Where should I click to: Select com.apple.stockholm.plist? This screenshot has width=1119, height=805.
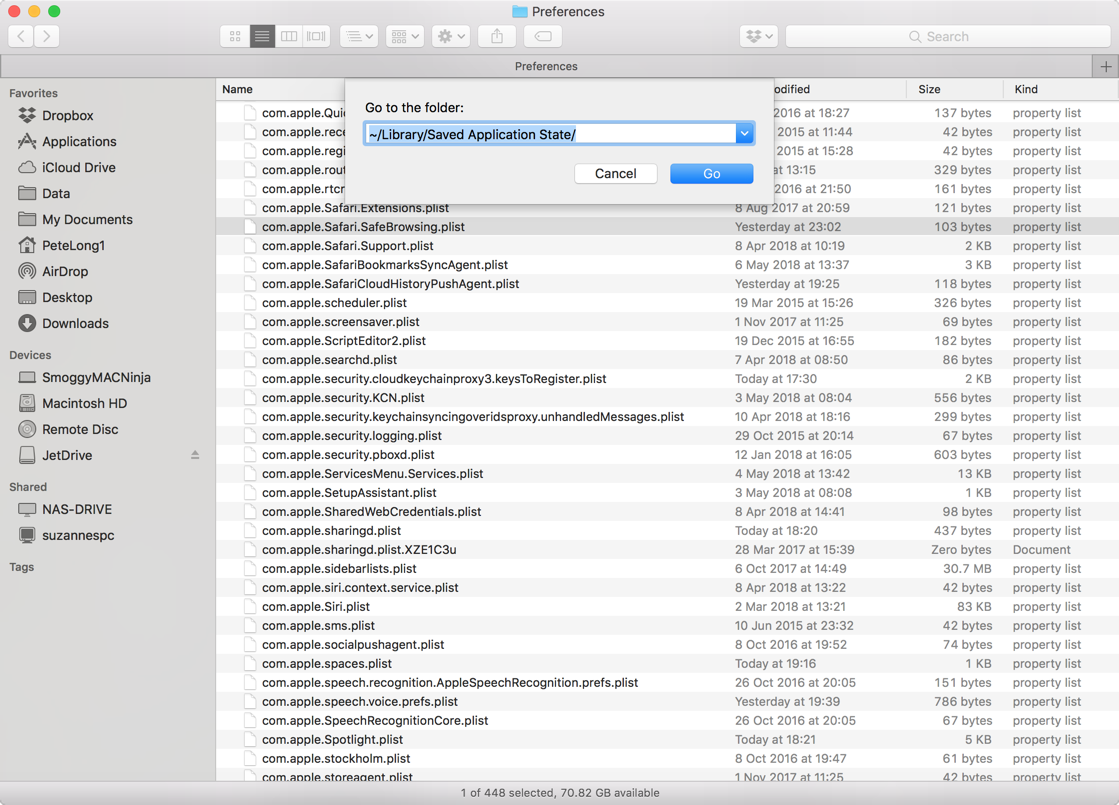point(667,759)
